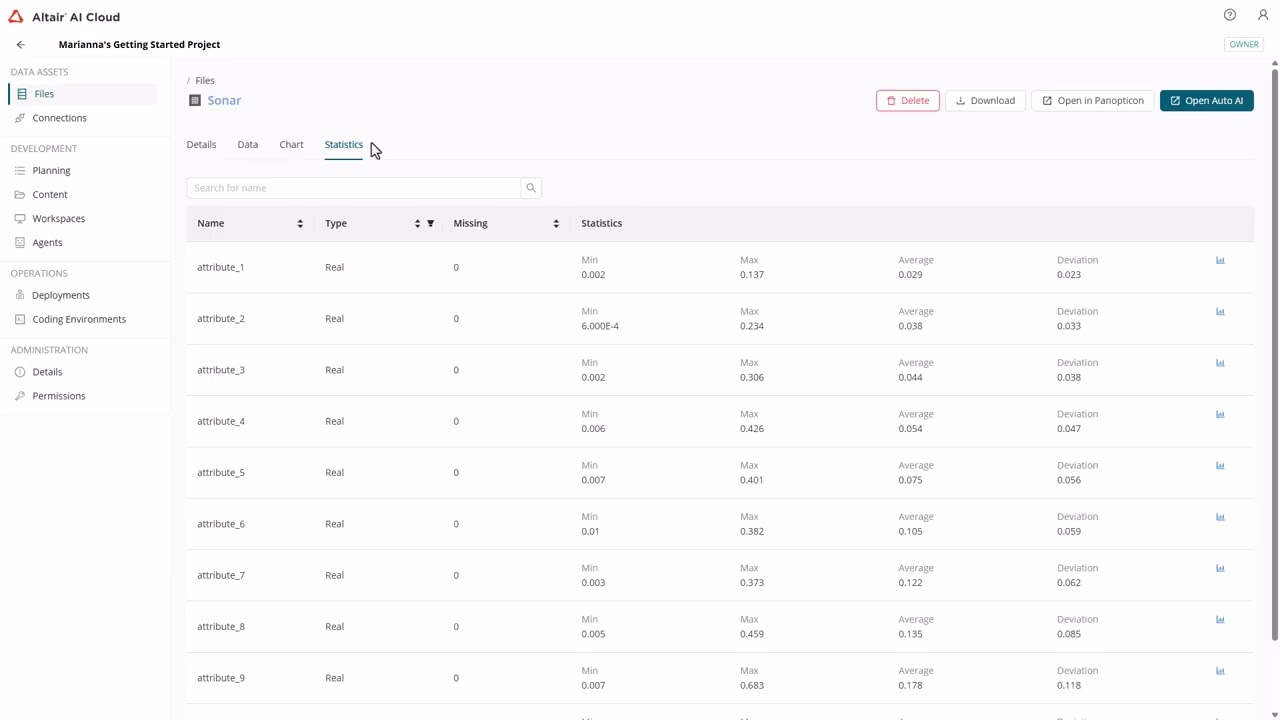
Task: Click the attribute_1 name cell
Action: (221, 267)
